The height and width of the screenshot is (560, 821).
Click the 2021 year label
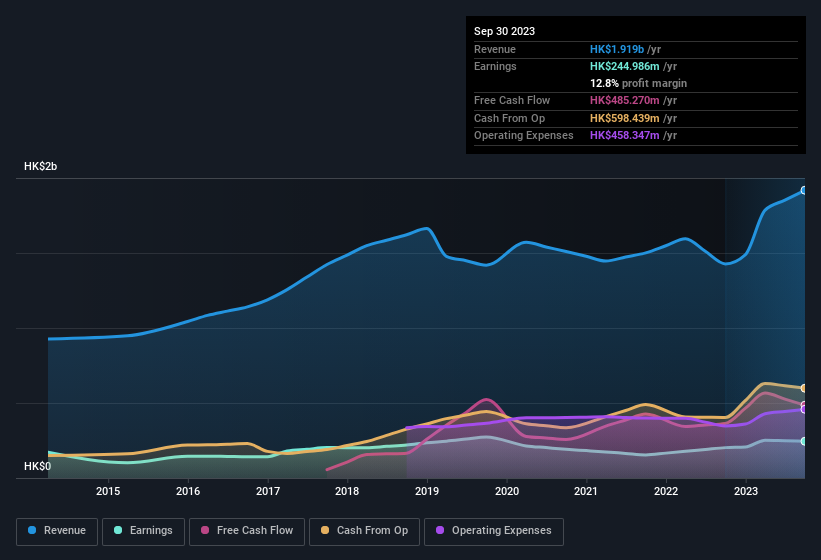click(586, 491)
